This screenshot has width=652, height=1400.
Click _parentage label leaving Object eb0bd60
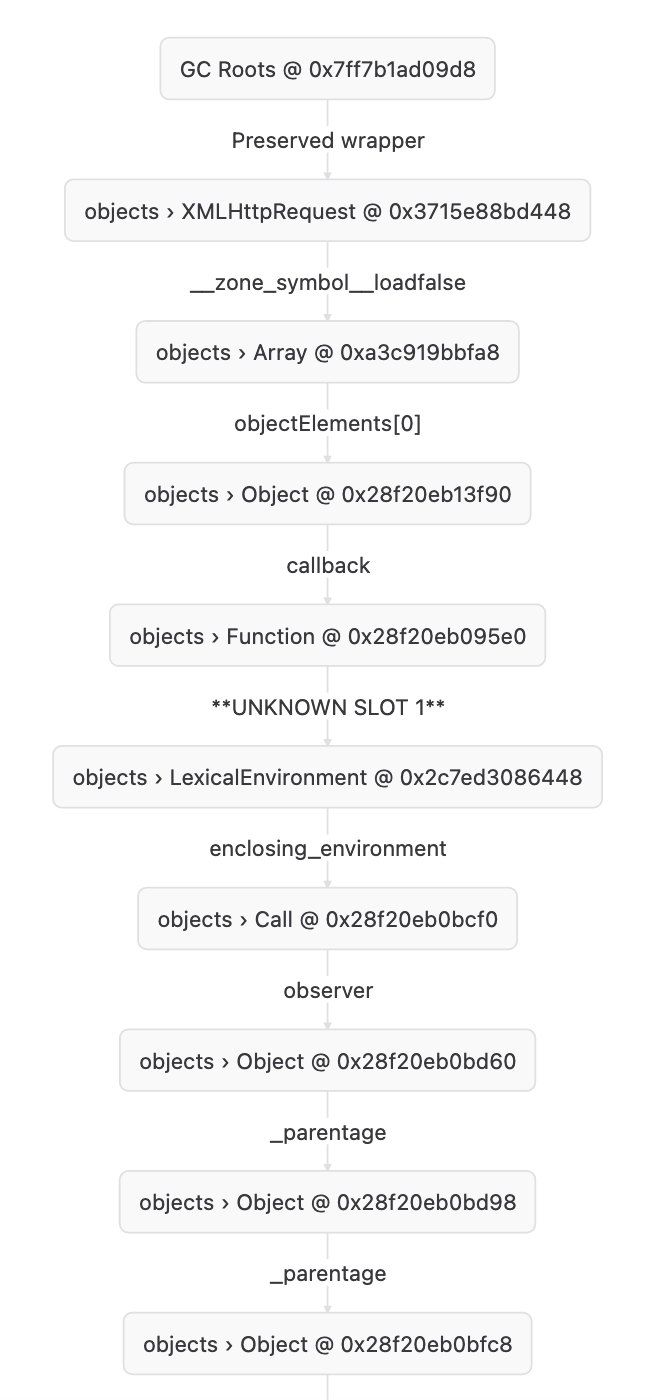click(328, 1133)
